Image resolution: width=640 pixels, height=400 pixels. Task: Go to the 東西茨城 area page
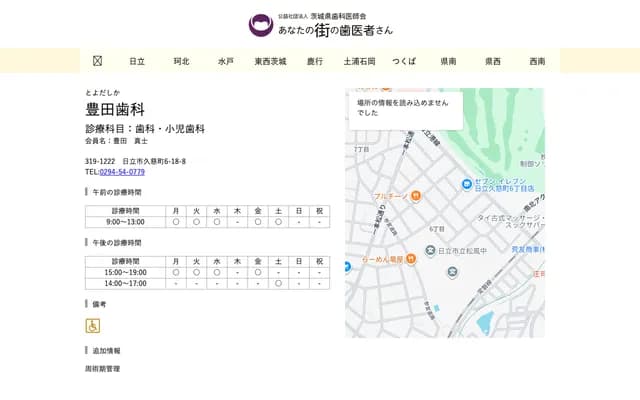[x=270, y=61]
